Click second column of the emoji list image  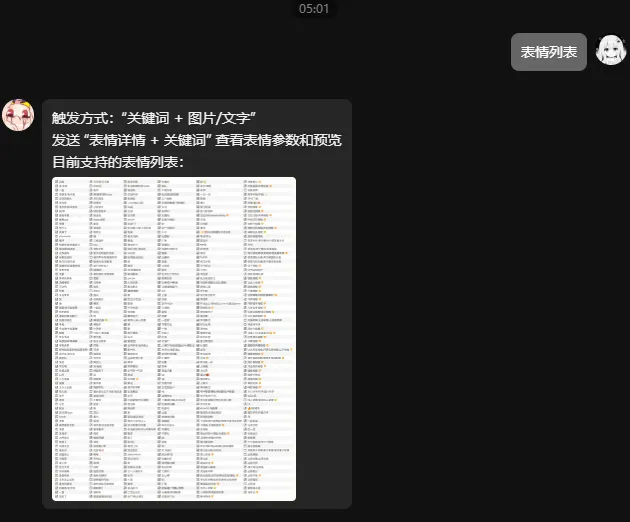104,338
